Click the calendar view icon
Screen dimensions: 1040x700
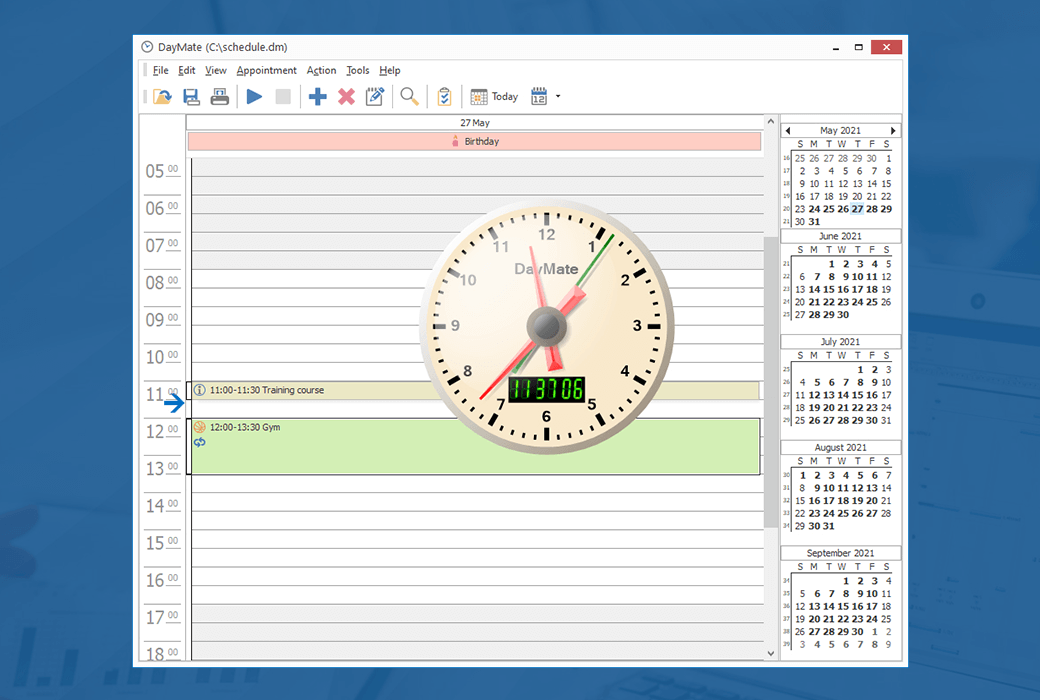click(x=539, y=97)
